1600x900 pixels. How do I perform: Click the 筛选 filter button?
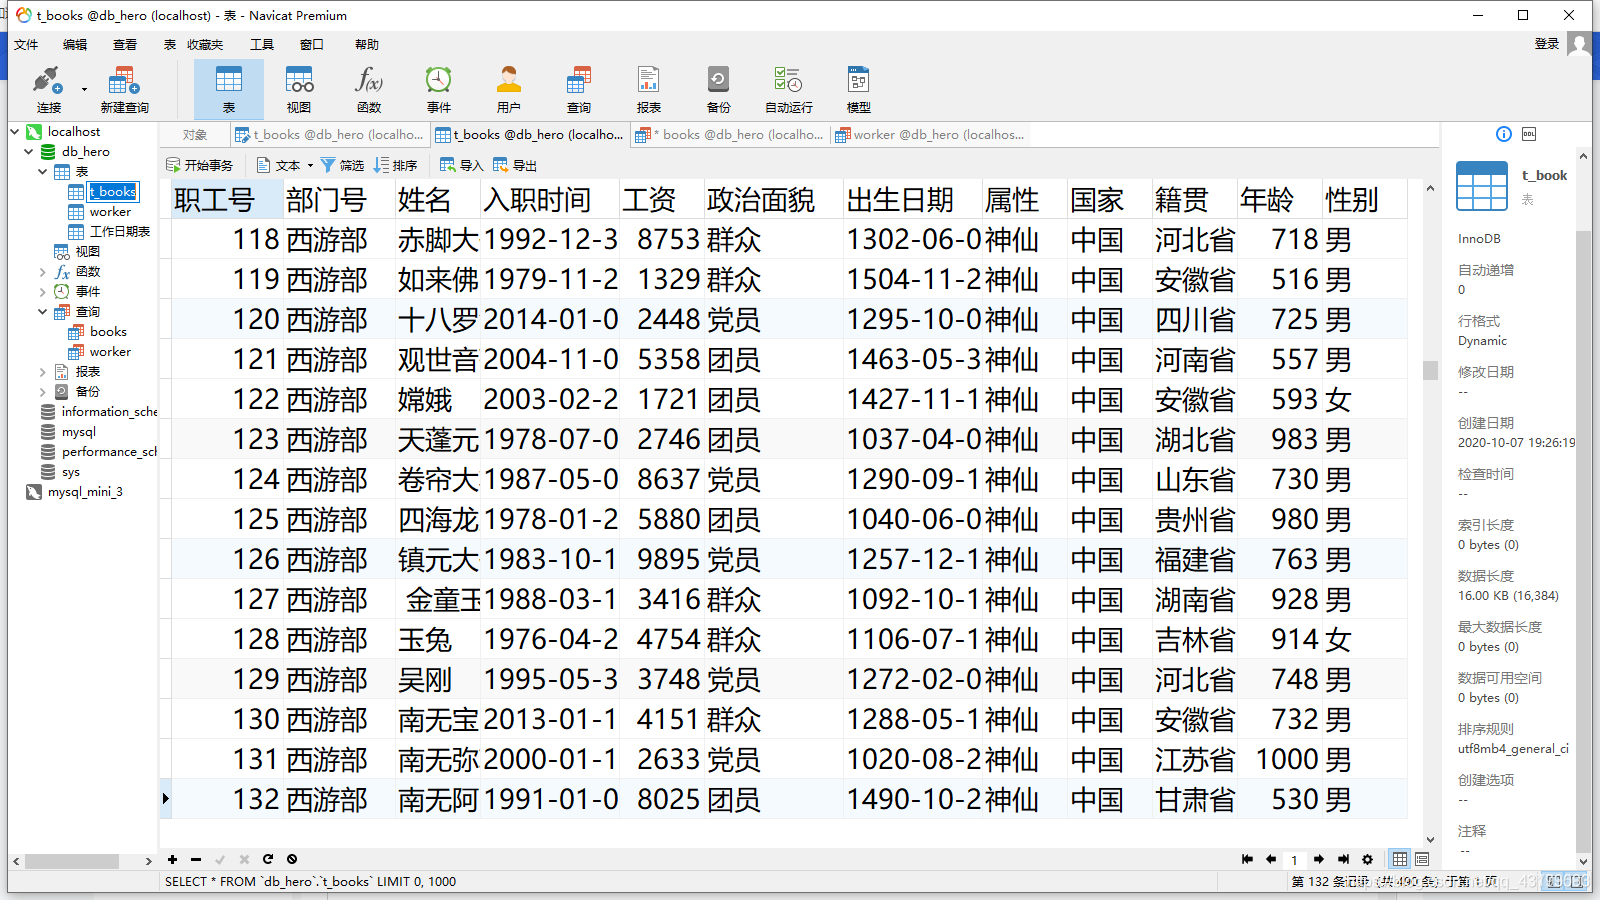(x=342, y=165)
